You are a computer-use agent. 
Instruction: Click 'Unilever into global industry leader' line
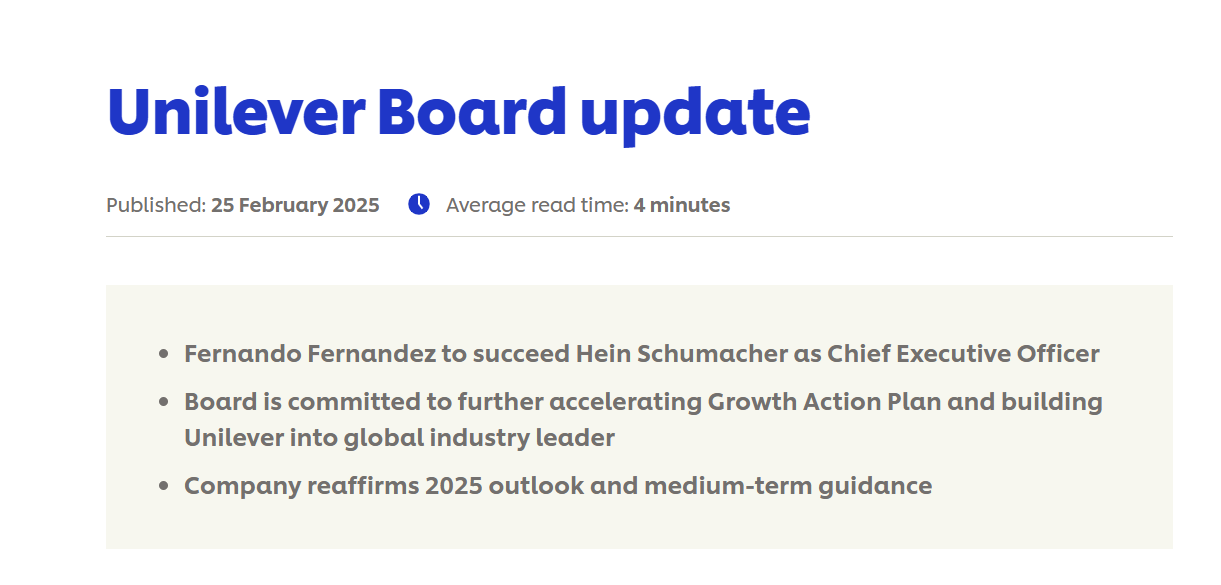(x=399, y=438)
